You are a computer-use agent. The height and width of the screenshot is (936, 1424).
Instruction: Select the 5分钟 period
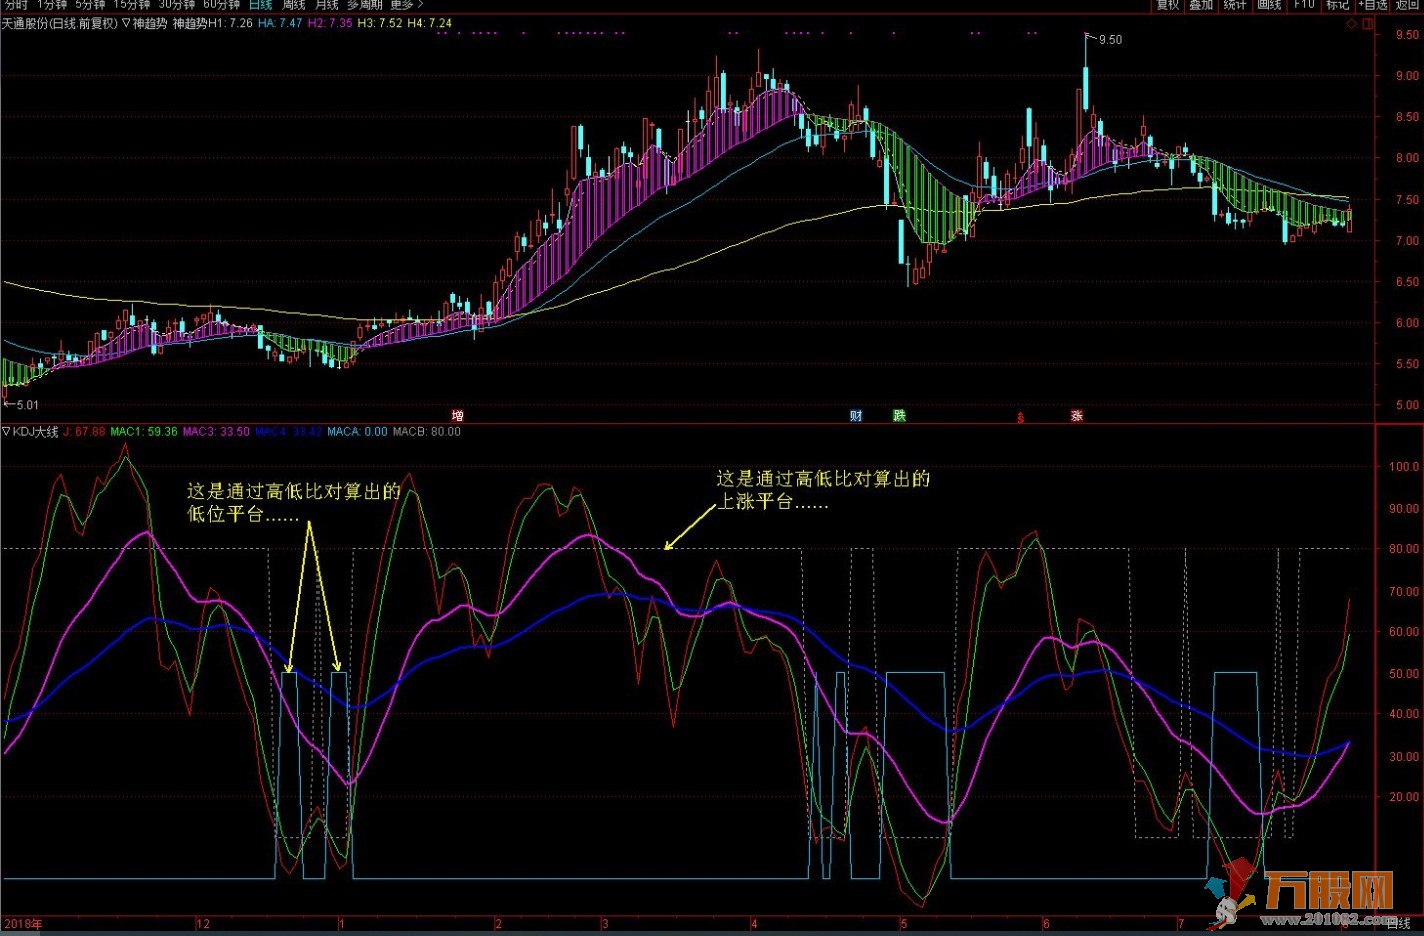[91, 5]
